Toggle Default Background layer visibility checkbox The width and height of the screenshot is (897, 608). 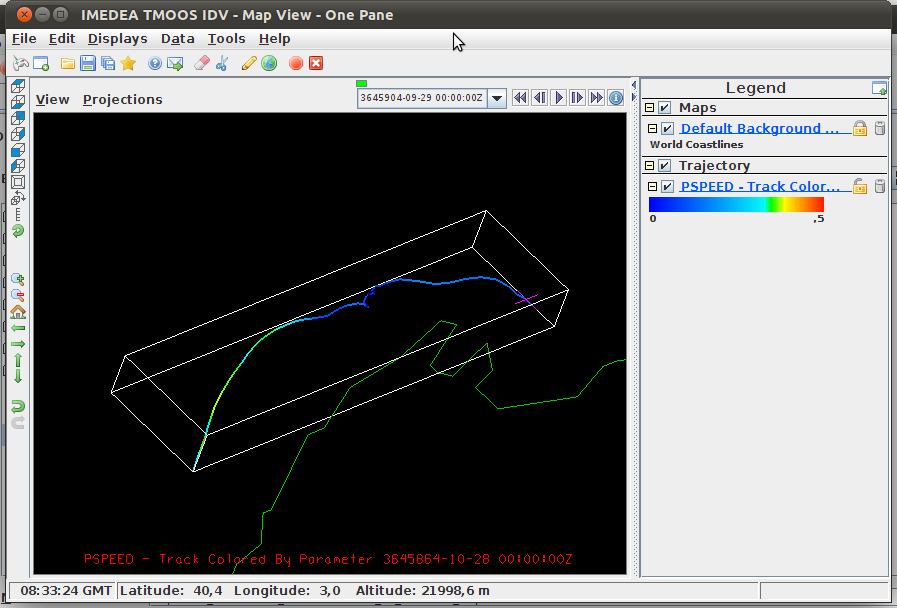click(x=667, y=128)
